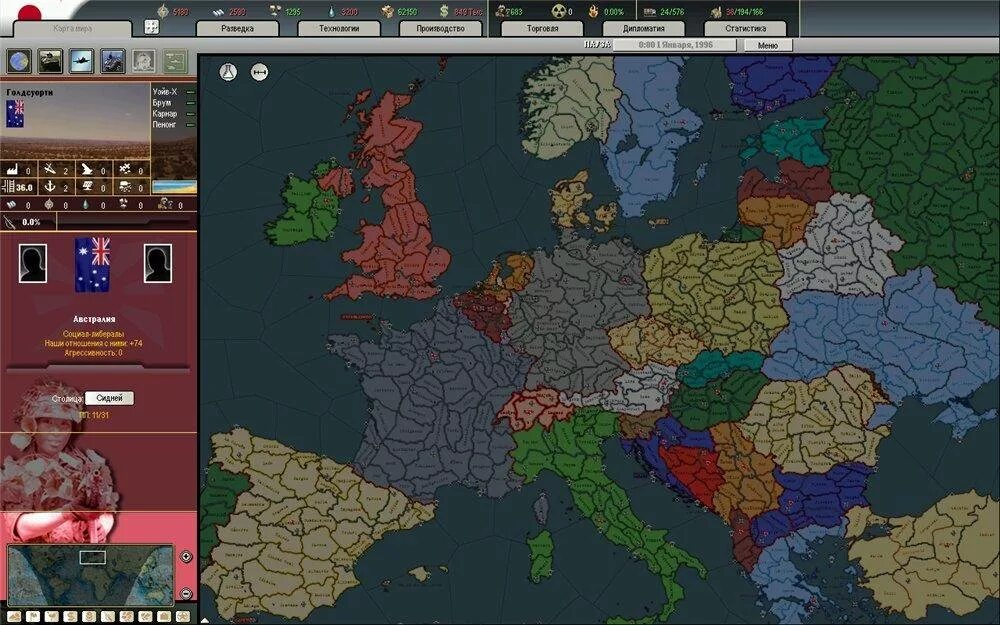The image size is (1000, 625).
Task: Toggle the briefcase map filter icon at bottom
Action: coord(164,617)
